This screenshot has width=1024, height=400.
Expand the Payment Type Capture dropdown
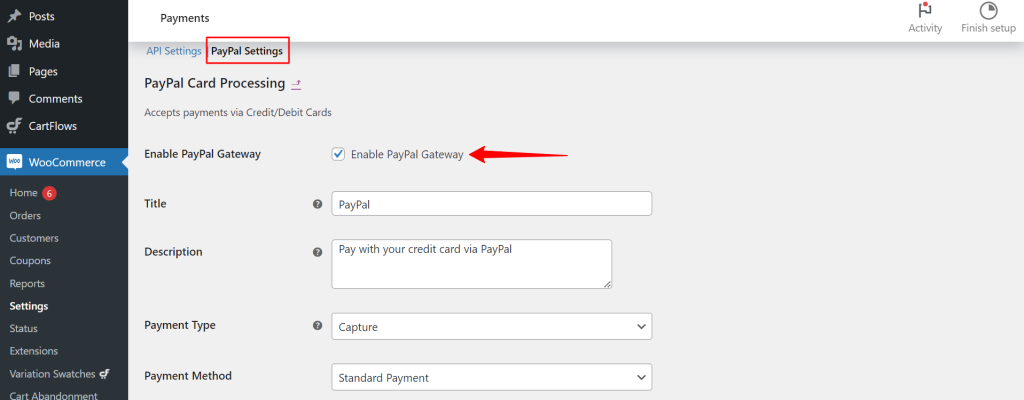(x=492, y=327)
